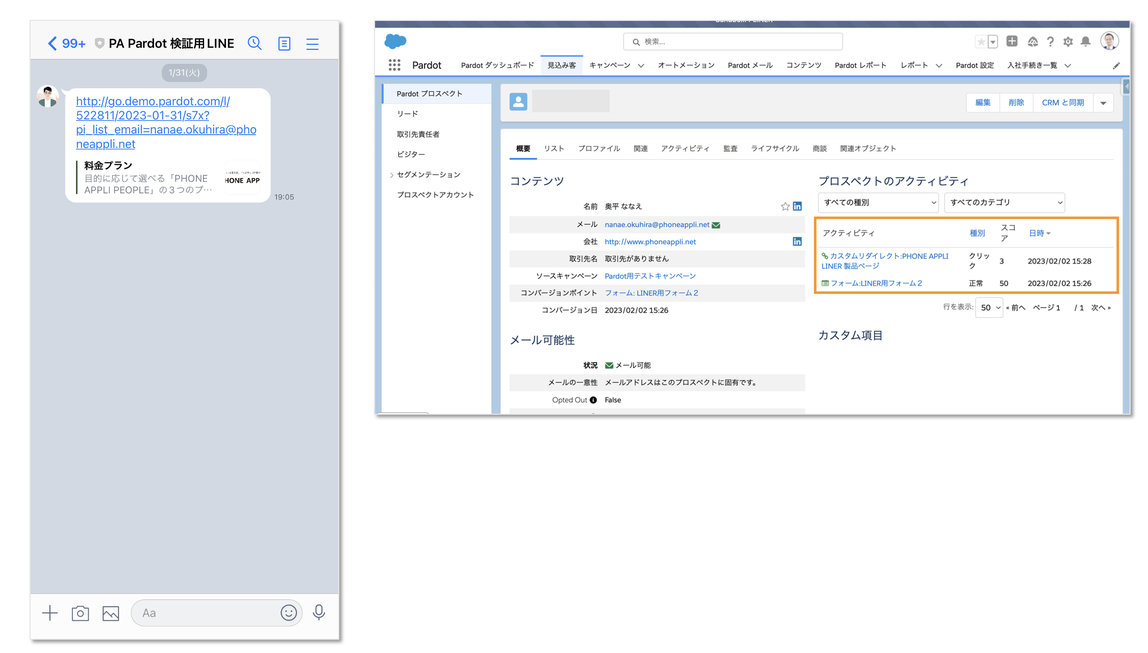The height and width of the screenshot is (653, 1148).
Task: Open Salesforce help question mark
Action: pos(1050,42)
